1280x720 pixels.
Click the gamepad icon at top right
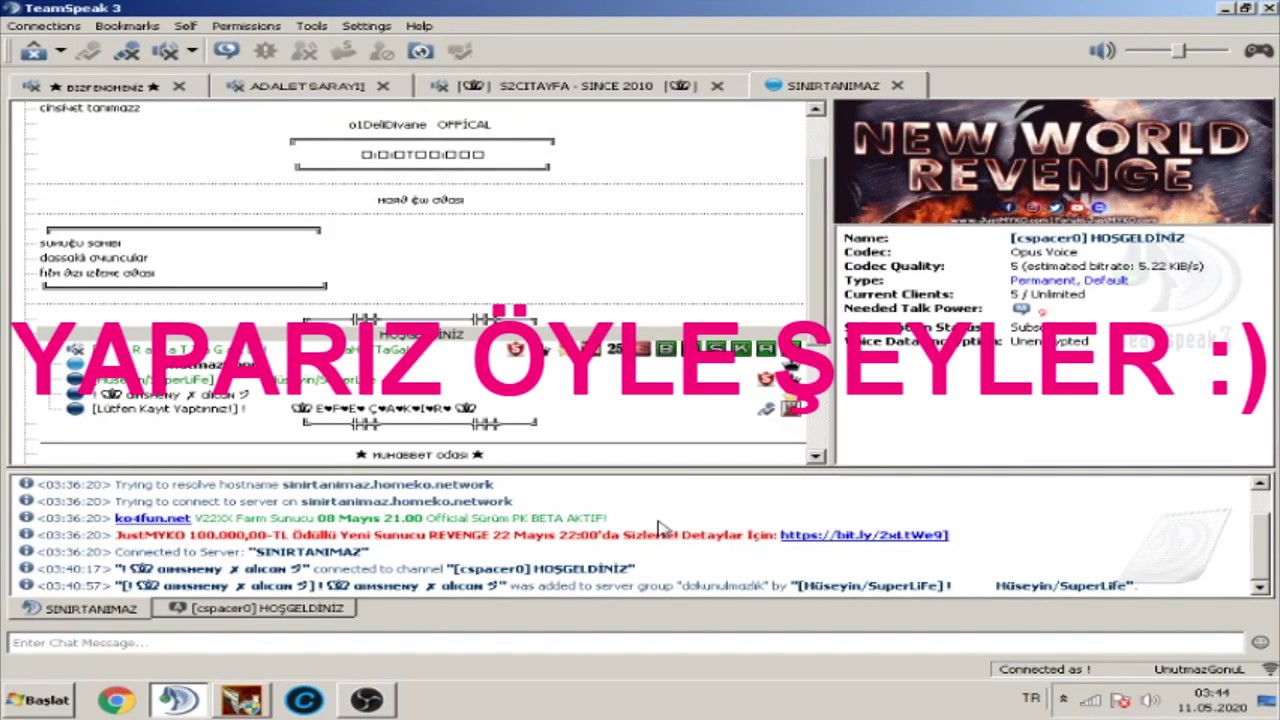pos(1258,51)
